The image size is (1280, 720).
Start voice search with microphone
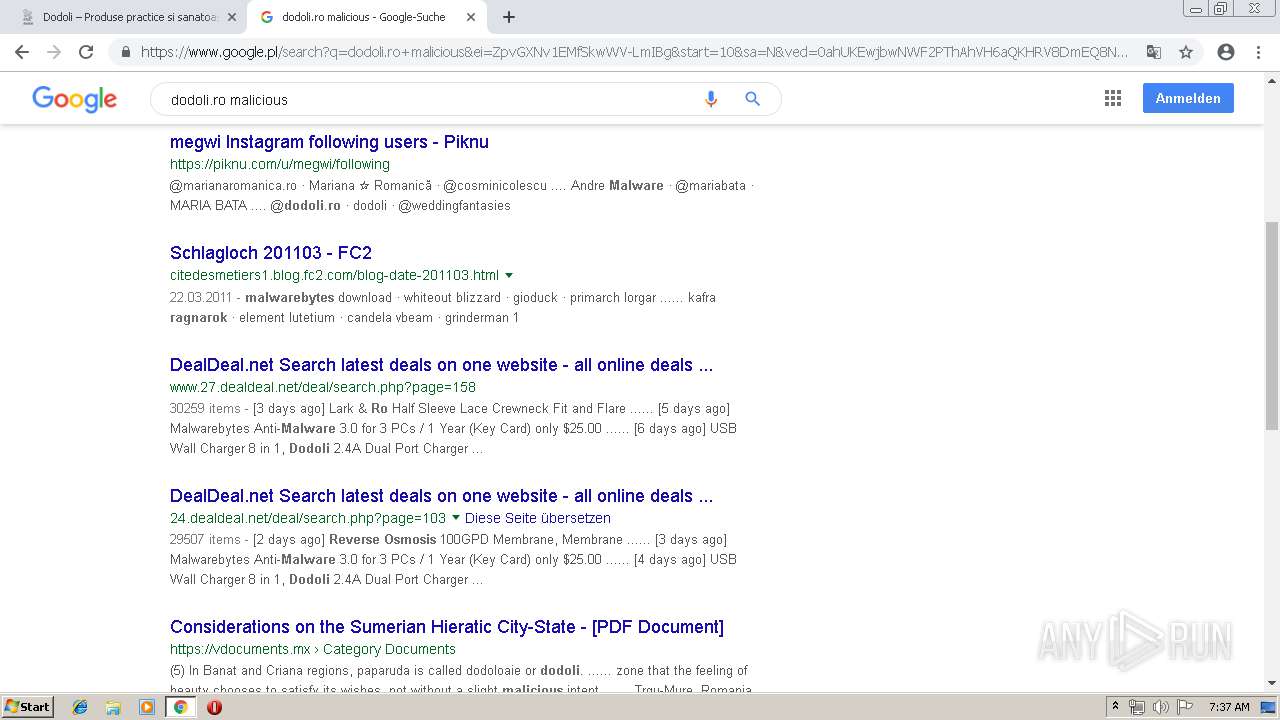(711, 99)
